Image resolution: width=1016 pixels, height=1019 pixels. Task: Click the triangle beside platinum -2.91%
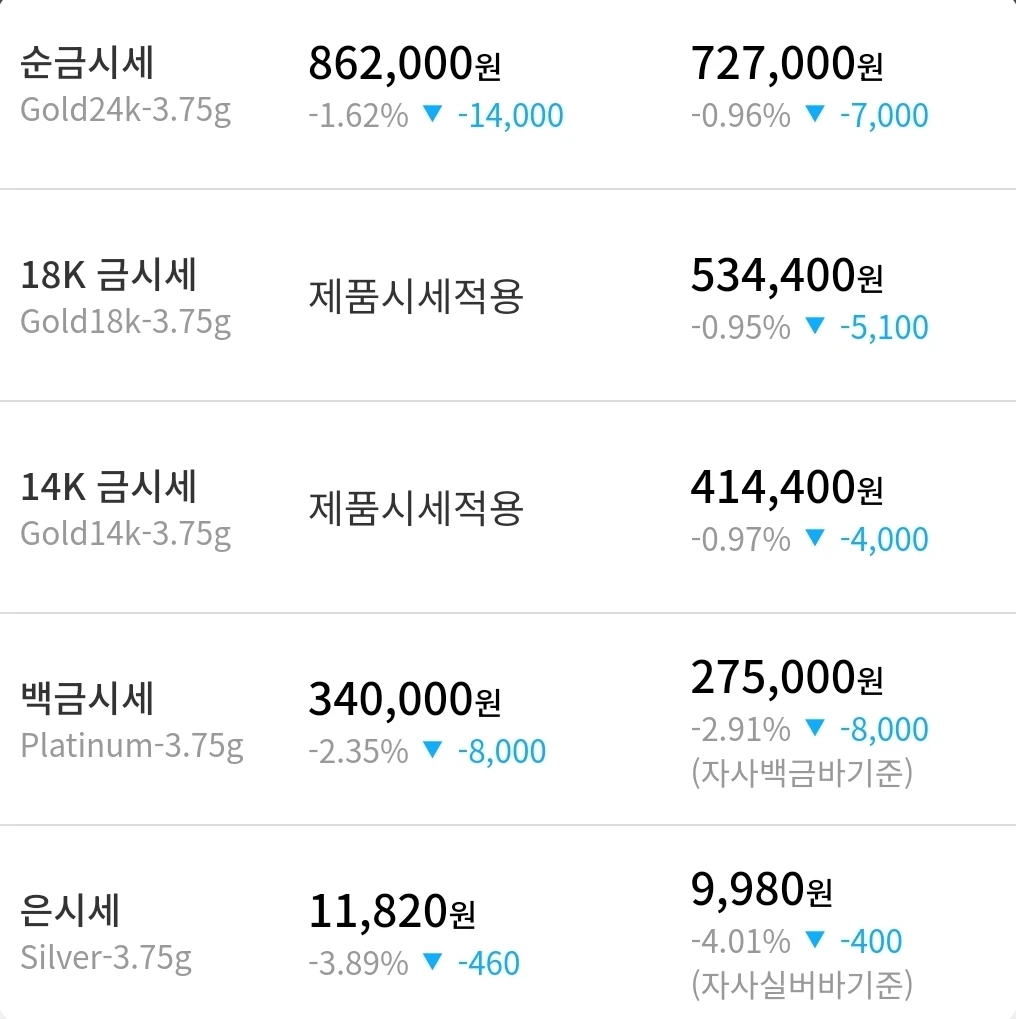(814, 727)
